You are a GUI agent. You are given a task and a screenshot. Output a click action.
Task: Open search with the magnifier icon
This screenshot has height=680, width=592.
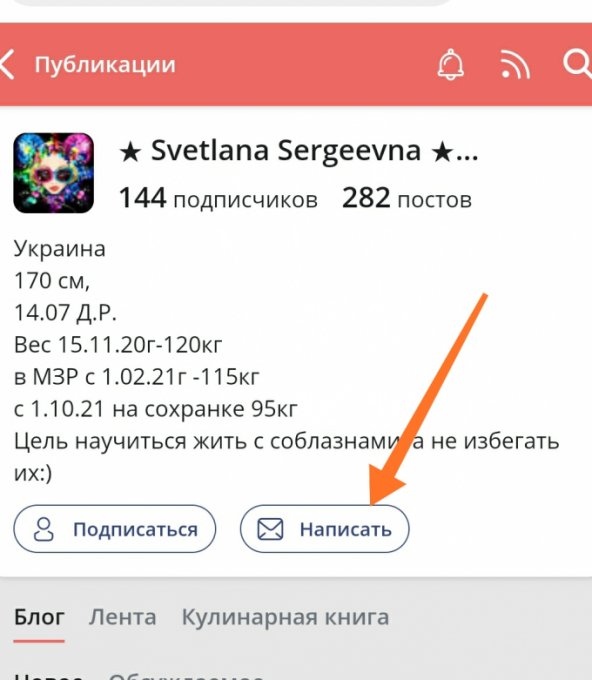coord(578,64)
